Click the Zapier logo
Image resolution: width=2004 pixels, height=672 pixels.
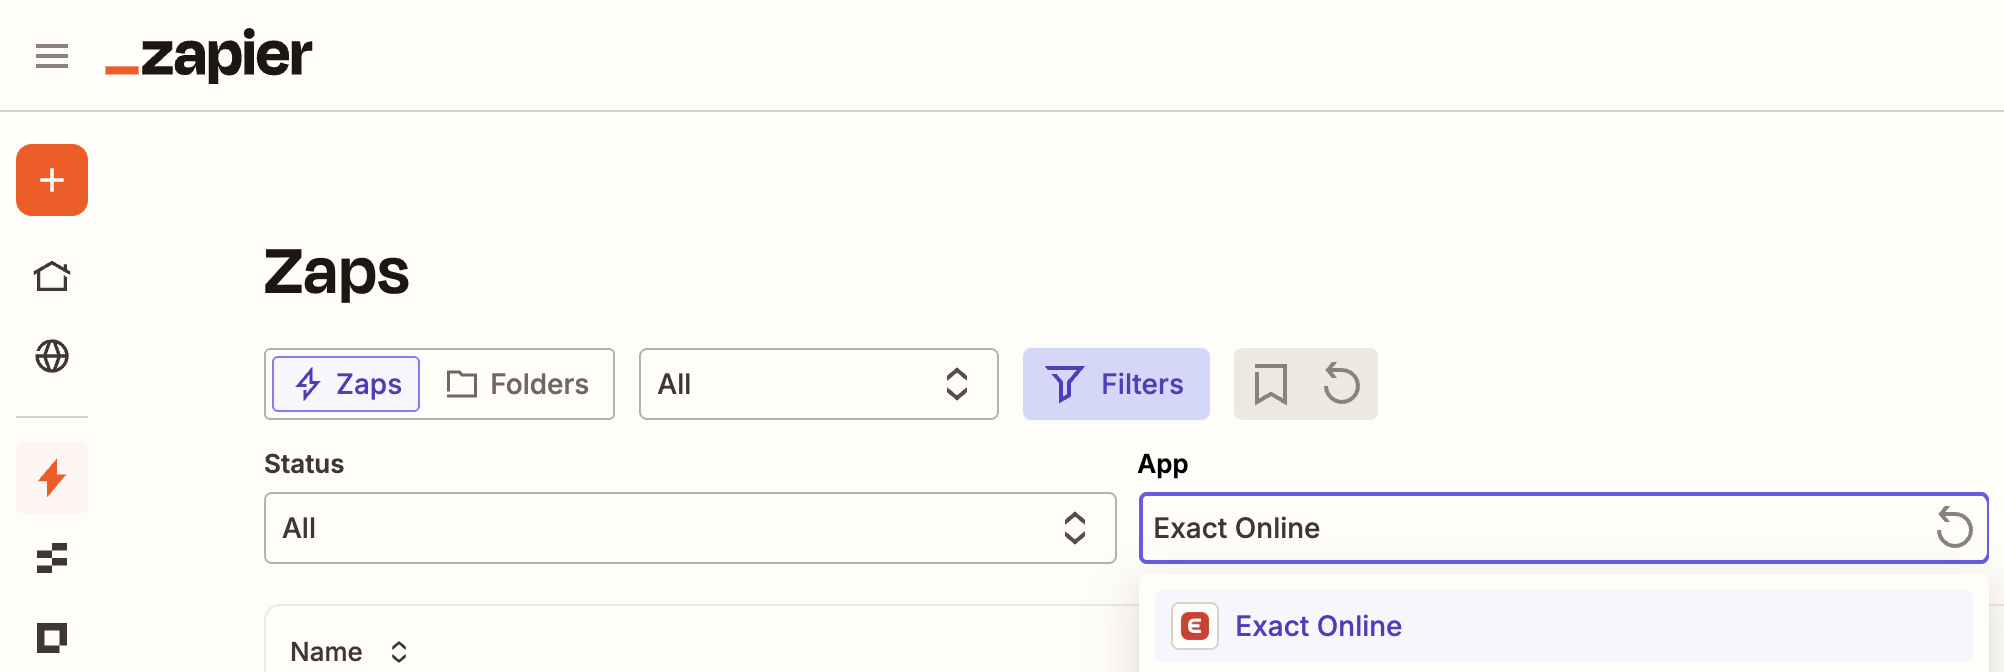tap(209, 56)
